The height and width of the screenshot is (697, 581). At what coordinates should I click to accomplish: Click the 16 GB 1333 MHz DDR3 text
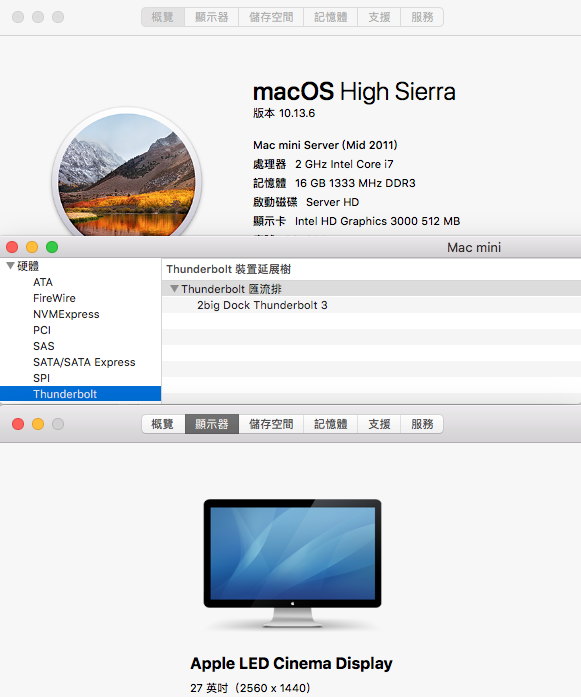[355, 183]
